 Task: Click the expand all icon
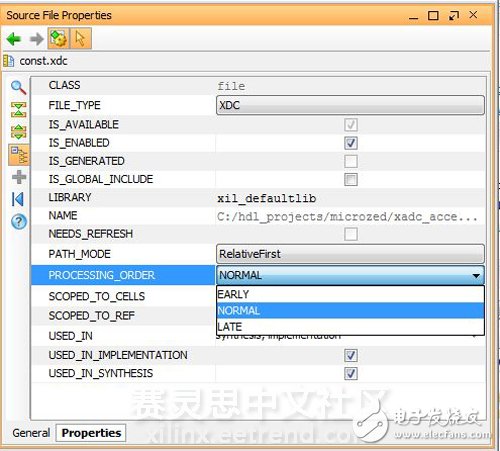[x=19, y=132]
